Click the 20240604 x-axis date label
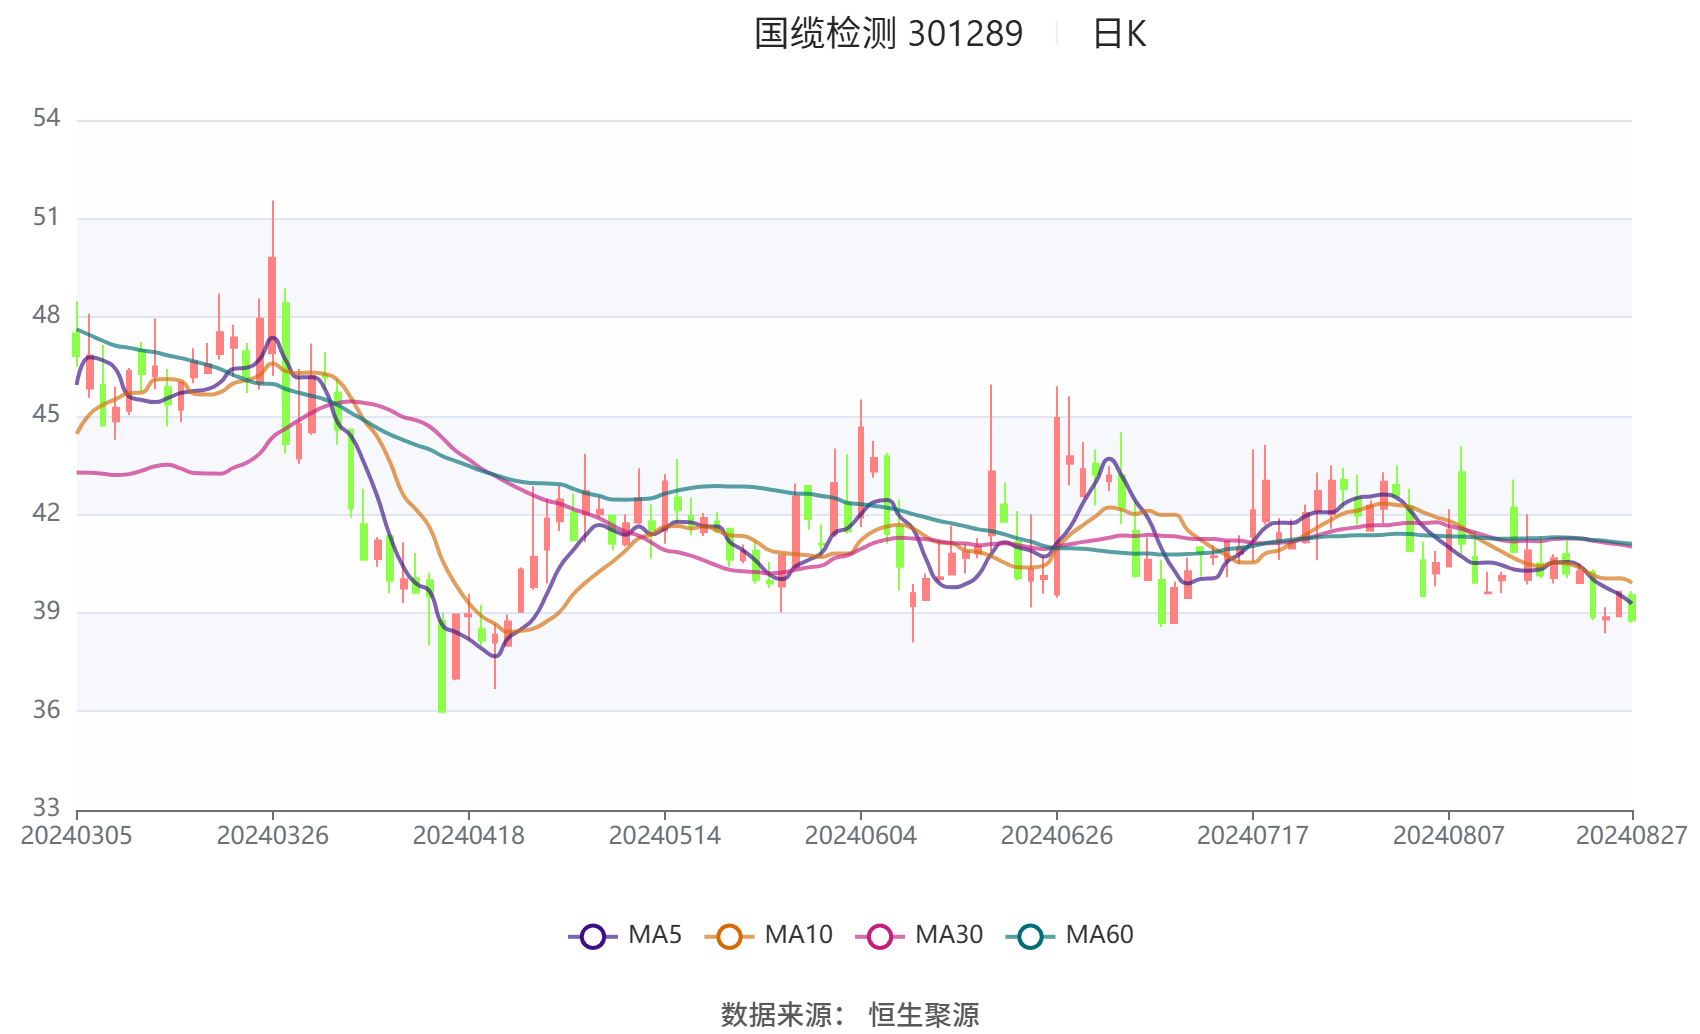1700x1034 pixels. [x=860, y=836]
